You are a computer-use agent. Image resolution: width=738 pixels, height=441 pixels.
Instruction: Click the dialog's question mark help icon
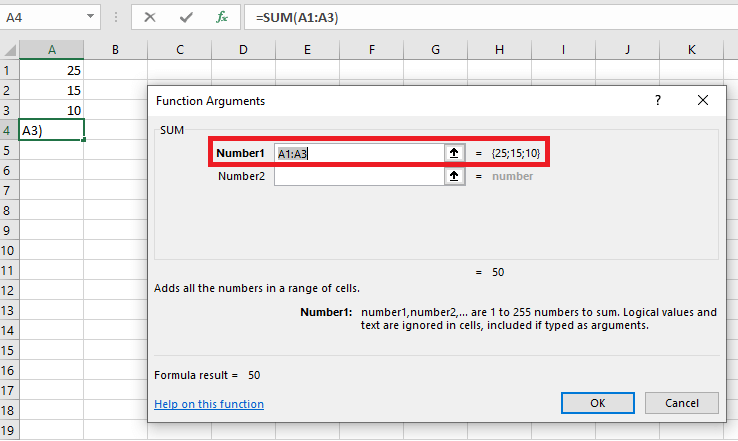658,101
